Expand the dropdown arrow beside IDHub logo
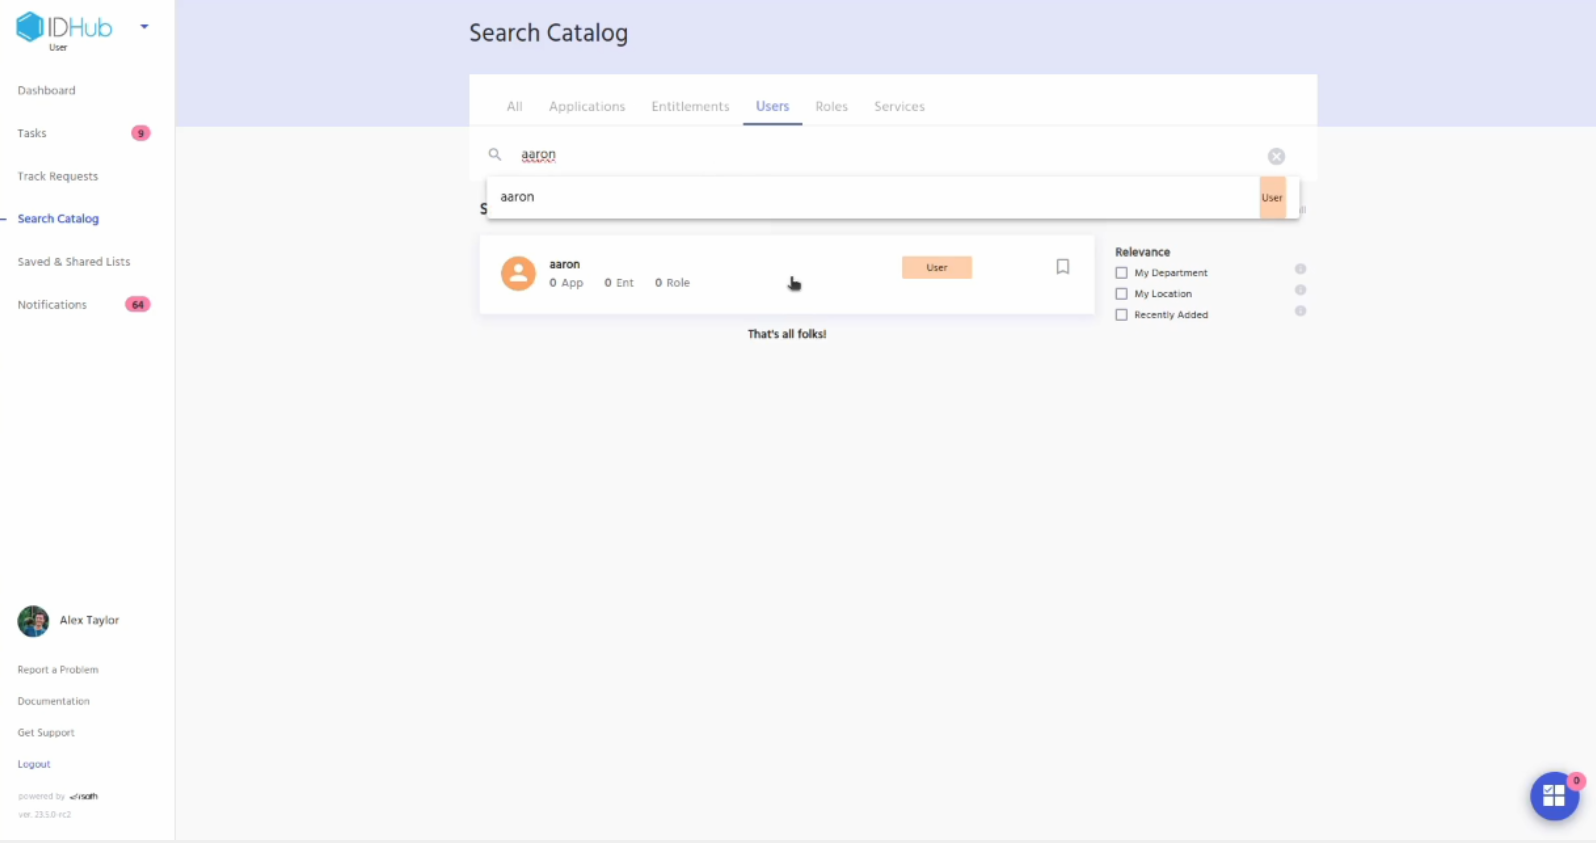This screenshot has height=843, width=1596. (x=144, y=27)
